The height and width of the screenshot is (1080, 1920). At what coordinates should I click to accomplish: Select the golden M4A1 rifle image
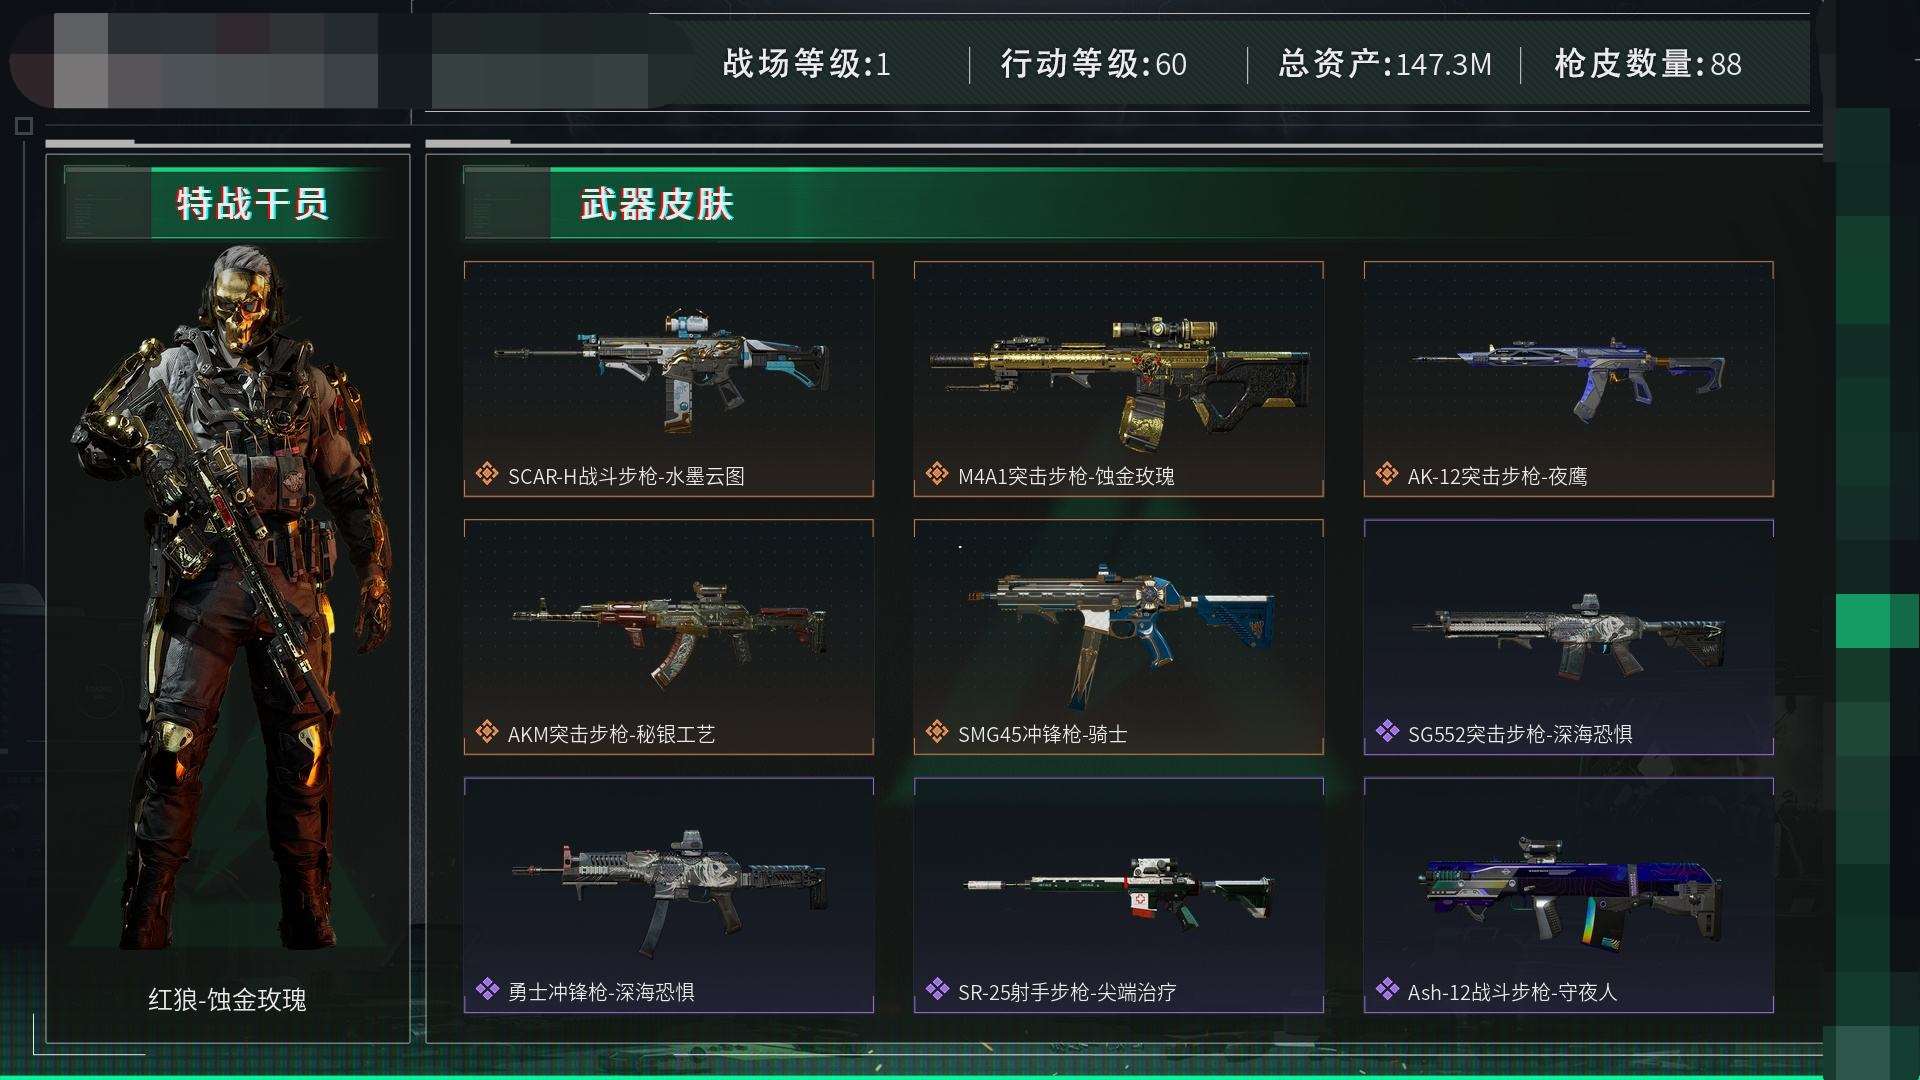[x=1119, y=380]
